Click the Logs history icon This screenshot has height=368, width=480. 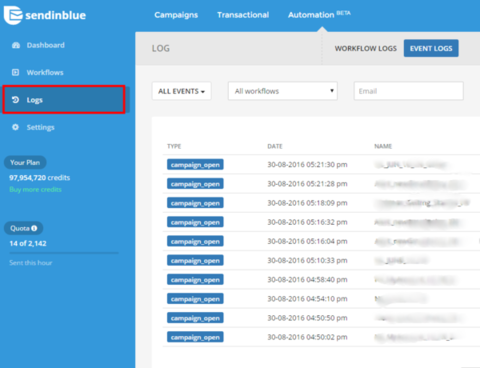tap(15, 100)
